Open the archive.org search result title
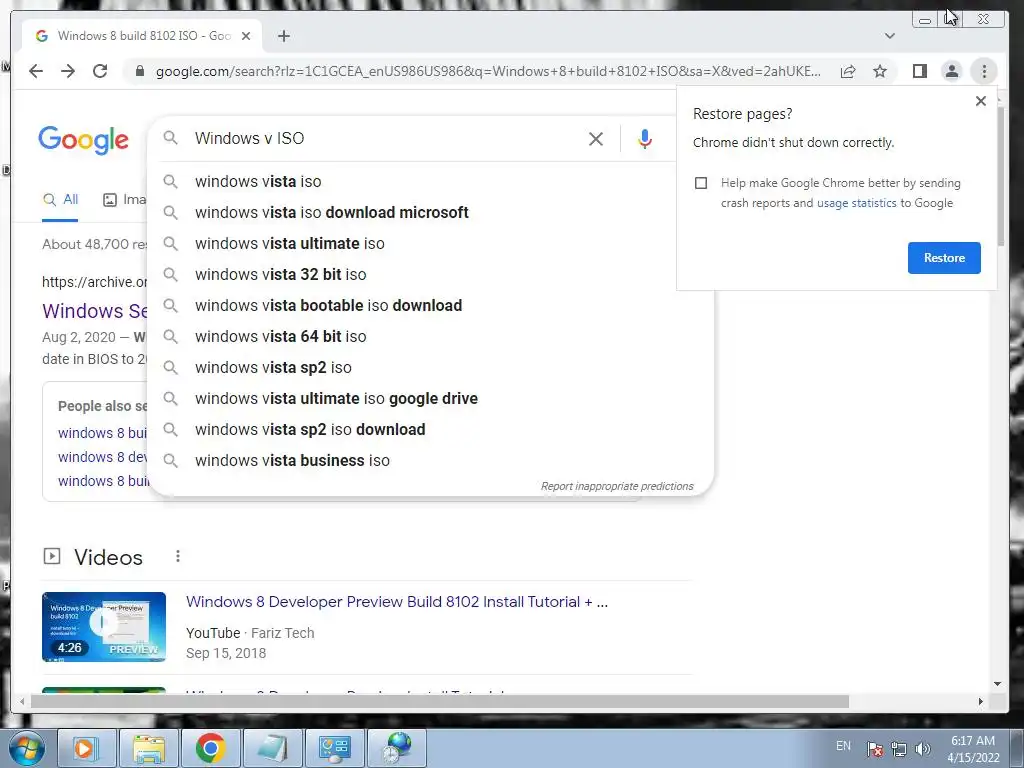 (x=95, y=311)
